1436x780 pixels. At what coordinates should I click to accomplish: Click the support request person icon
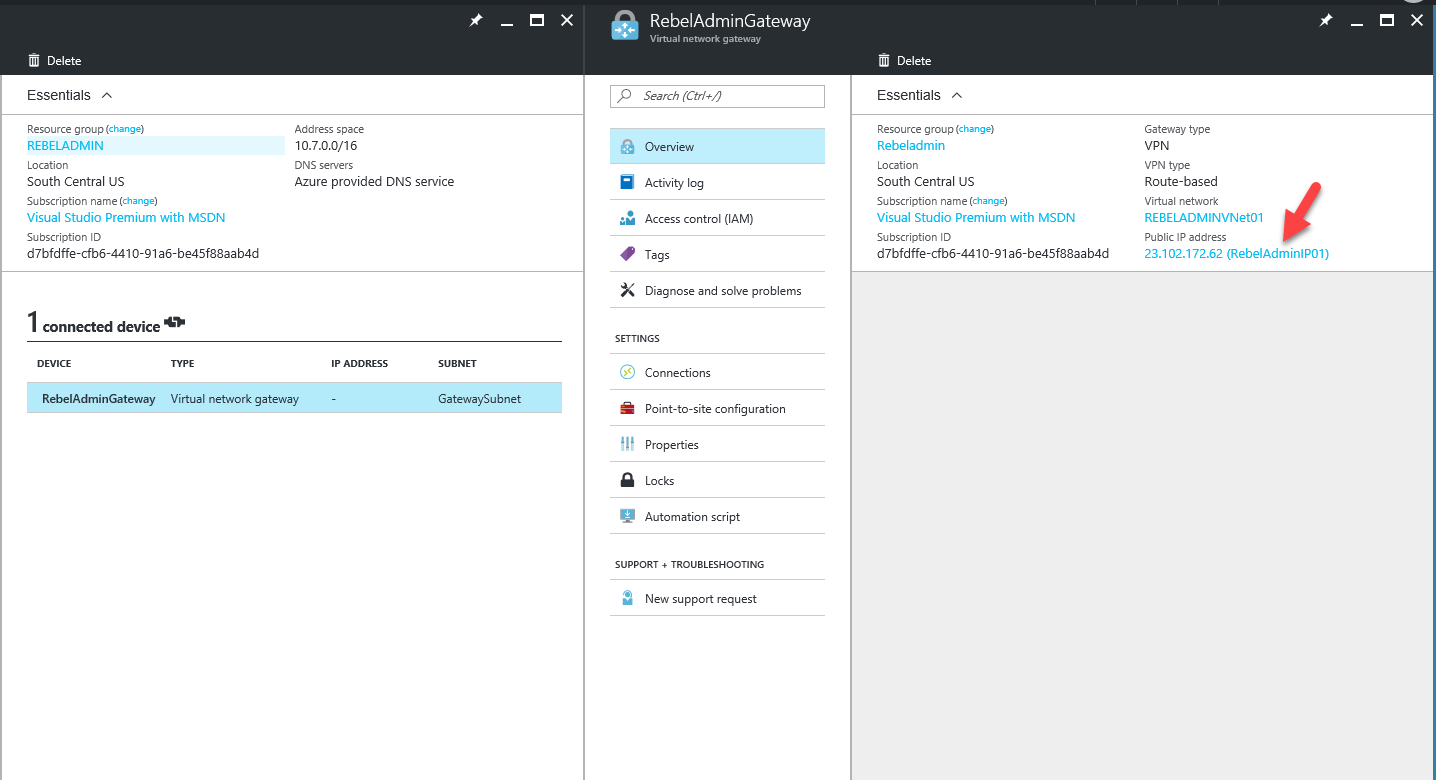coord(627,599)
